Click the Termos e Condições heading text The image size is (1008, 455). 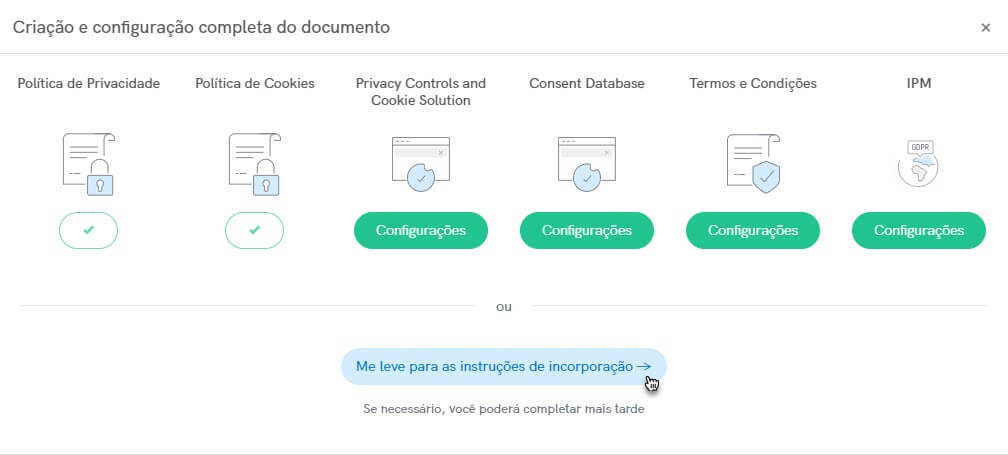753,84
